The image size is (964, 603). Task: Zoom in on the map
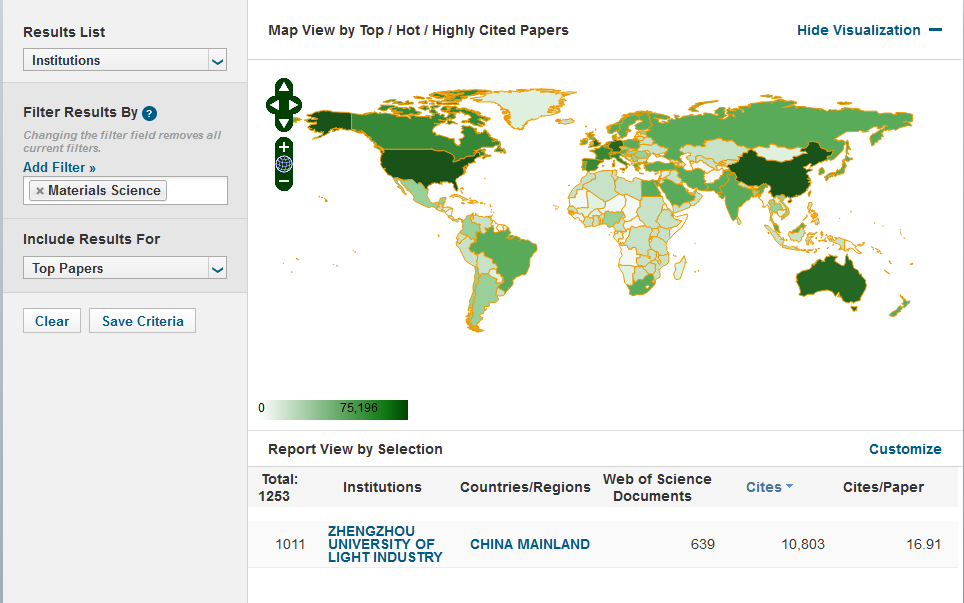coord(284,147)
